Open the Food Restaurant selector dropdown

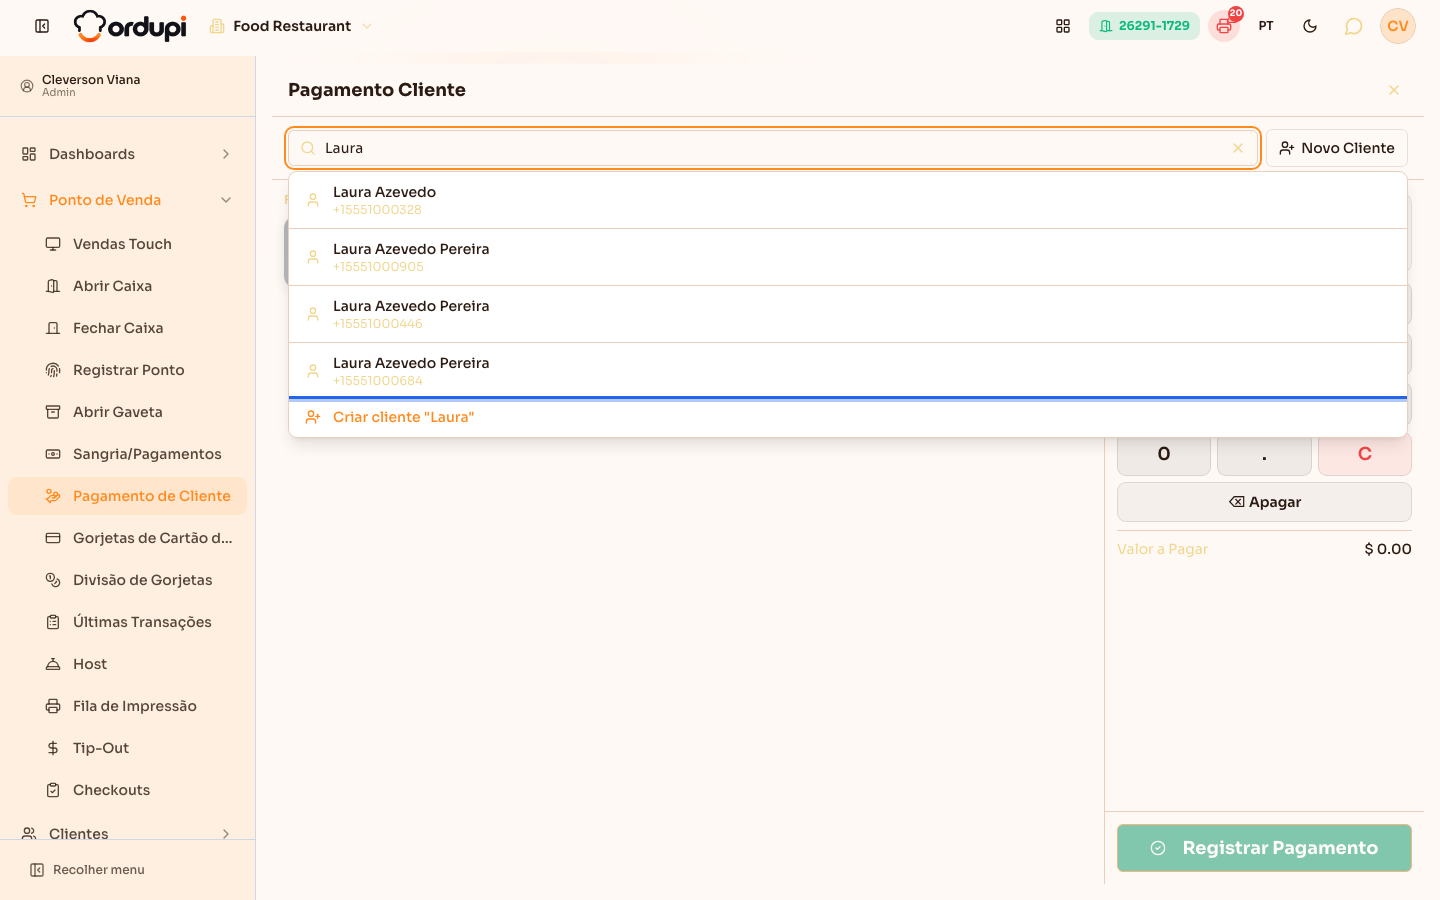[291, 26]
